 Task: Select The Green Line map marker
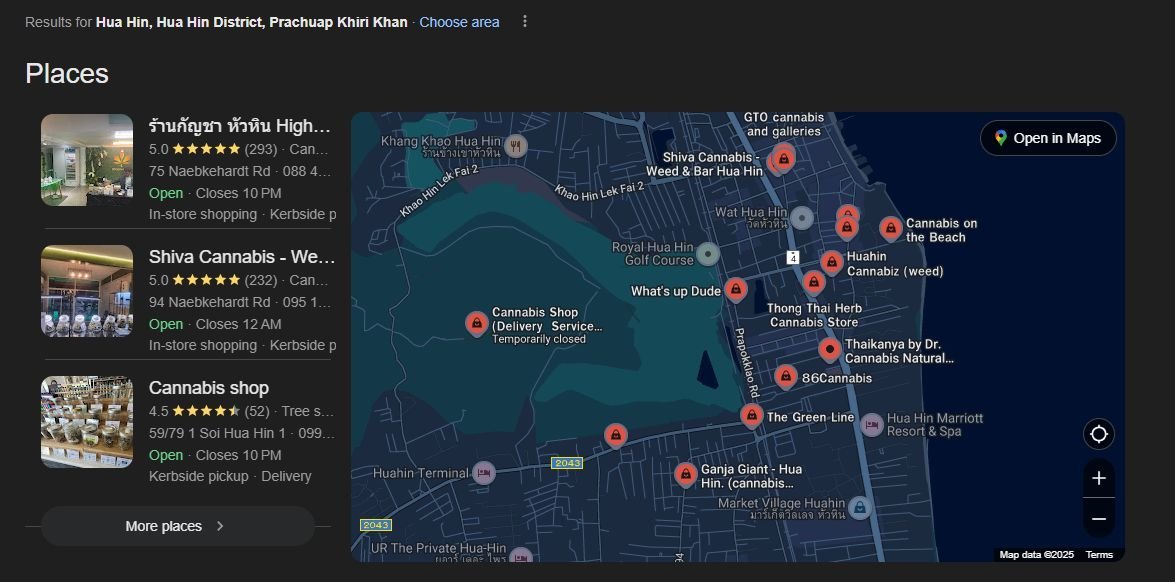pyautogui.click(x=751, y=415)
